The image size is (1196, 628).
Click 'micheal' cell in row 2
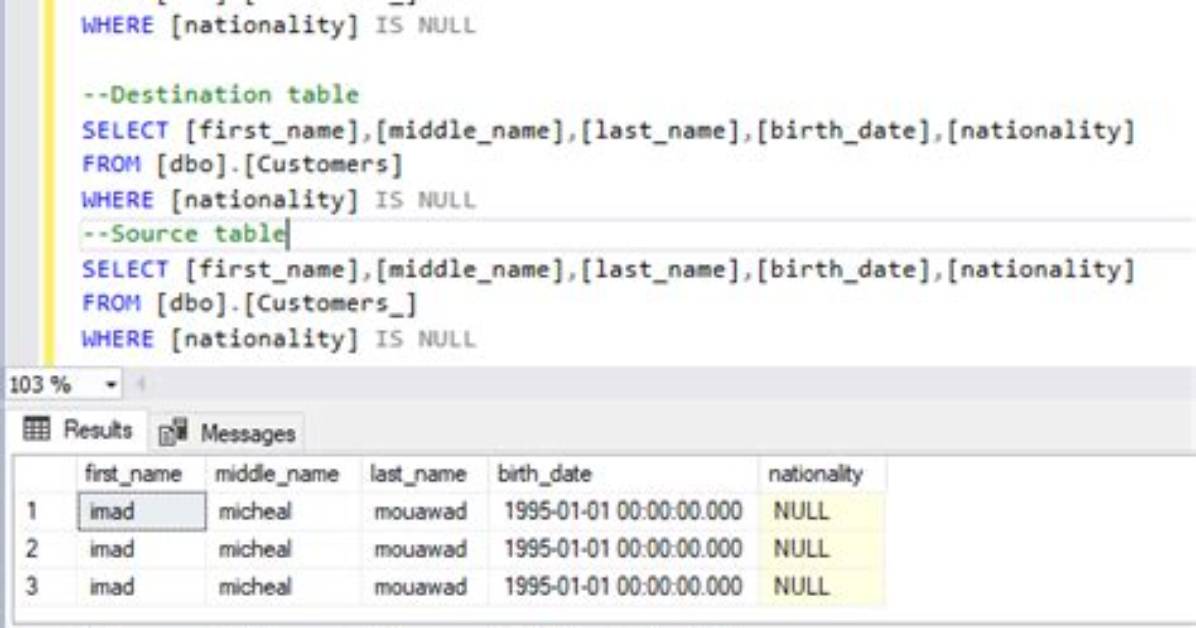tap(284, 549)
